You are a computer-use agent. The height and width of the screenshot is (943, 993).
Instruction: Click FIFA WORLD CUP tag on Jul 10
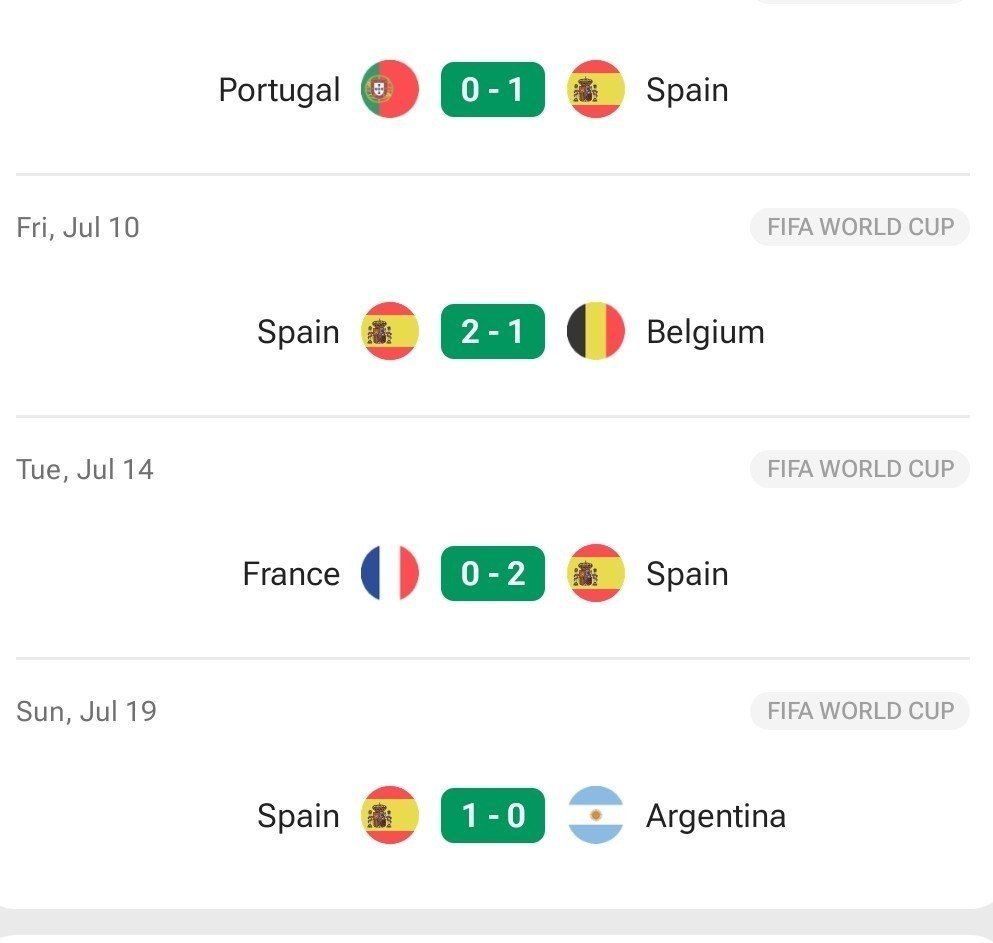point(860,227)
